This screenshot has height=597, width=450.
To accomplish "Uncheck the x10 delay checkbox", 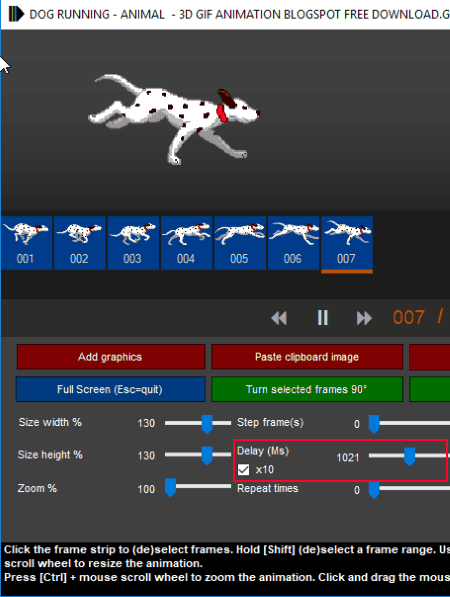I will click(244, 469).
